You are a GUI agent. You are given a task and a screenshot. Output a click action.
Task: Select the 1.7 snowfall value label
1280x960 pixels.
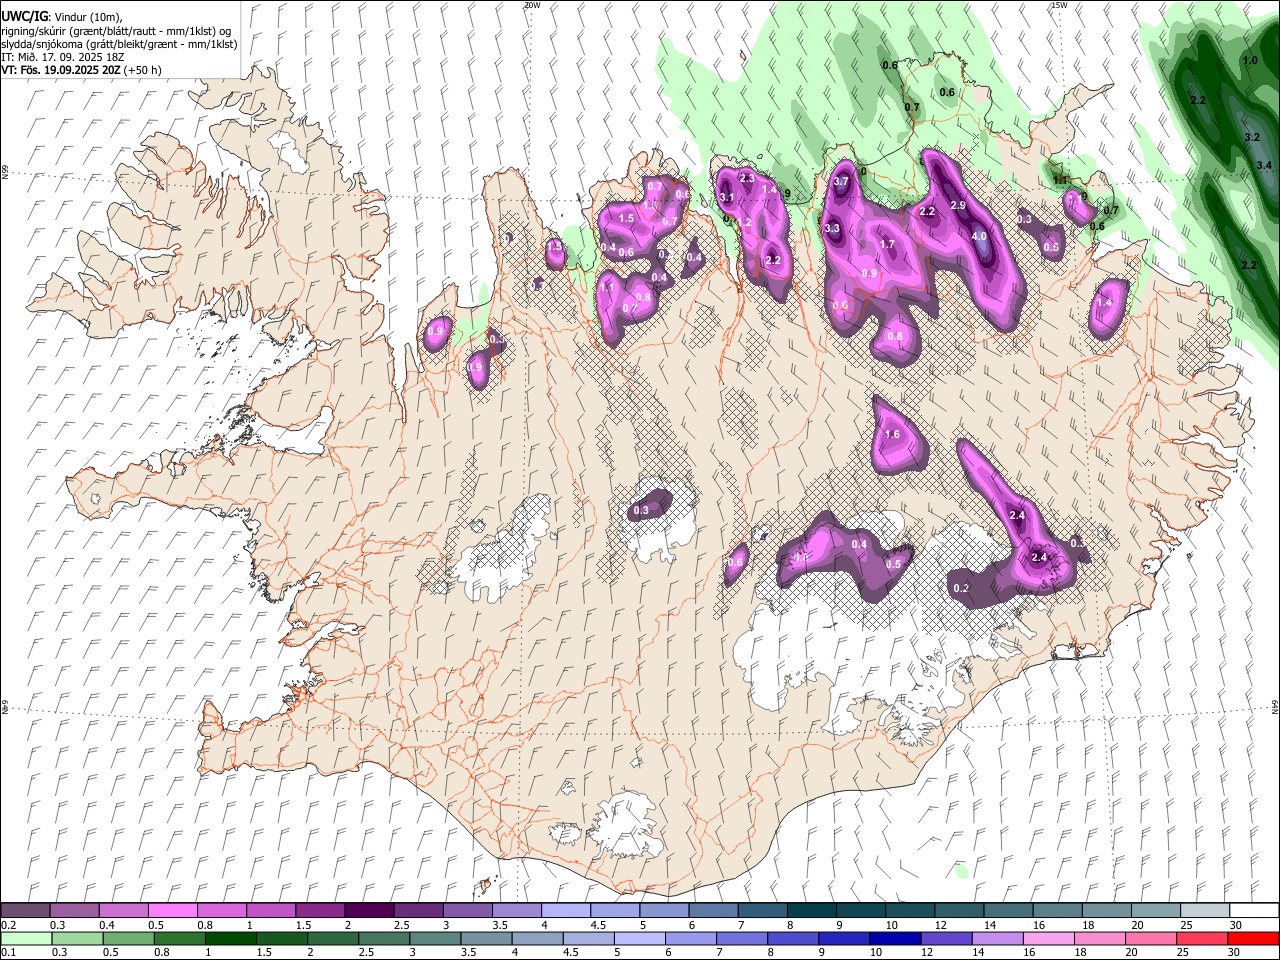887,245
